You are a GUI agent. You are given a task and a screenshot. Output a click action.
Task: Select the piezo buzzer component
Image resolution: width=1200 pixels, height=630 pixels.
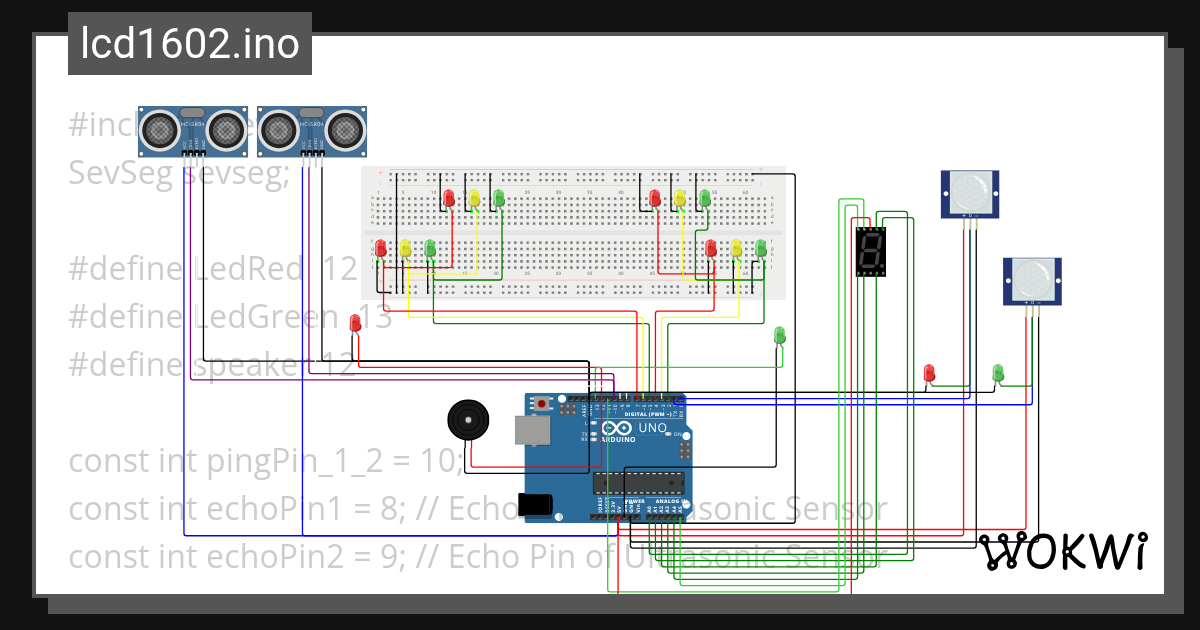click(467, 420)
